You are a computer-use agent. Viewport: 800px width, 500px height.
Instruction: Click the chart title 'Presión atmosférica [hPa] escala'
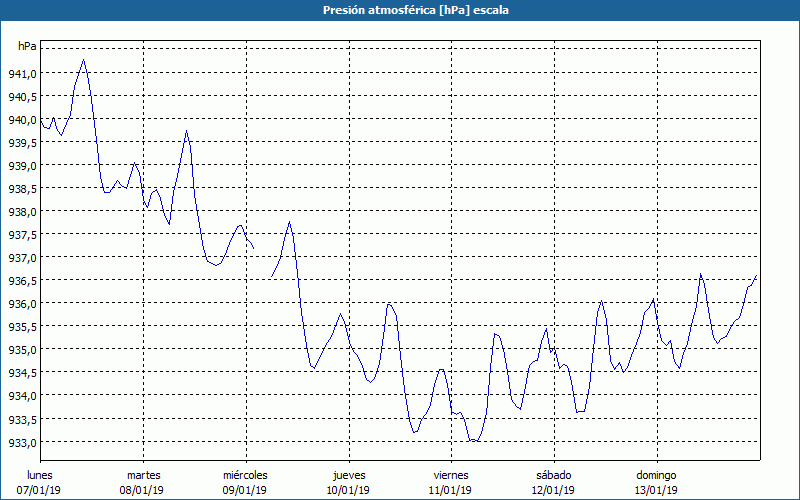(416, 10)
